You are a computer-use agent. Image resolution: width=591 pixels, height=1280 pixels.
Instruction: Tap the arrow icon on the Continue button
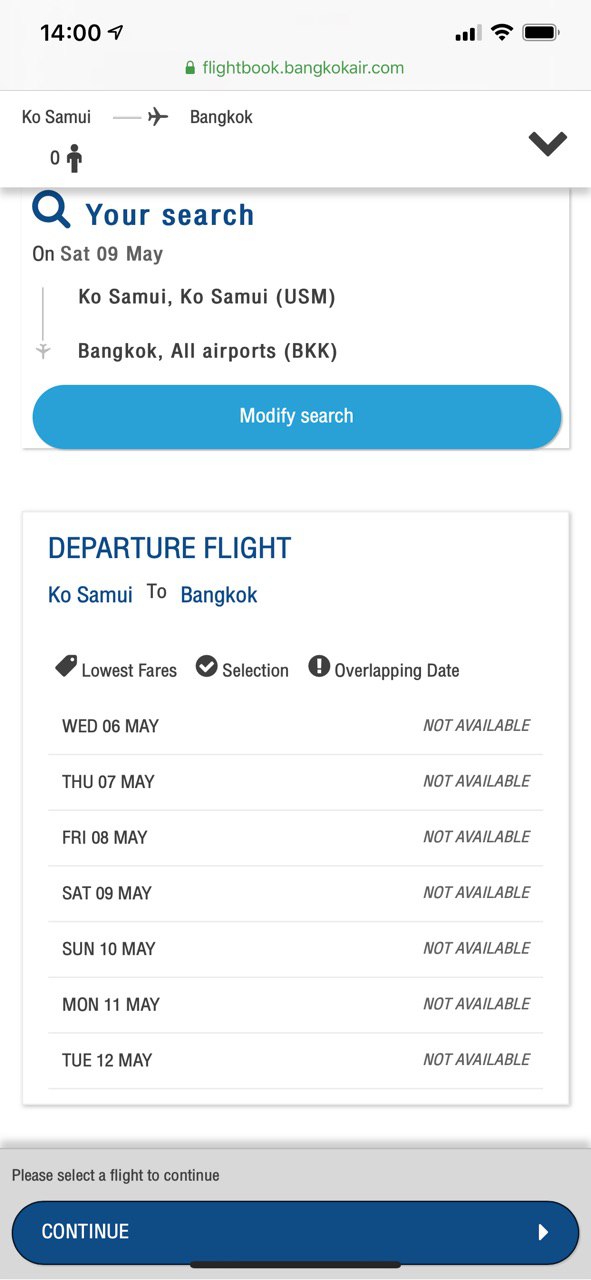tap(543, 1232)
